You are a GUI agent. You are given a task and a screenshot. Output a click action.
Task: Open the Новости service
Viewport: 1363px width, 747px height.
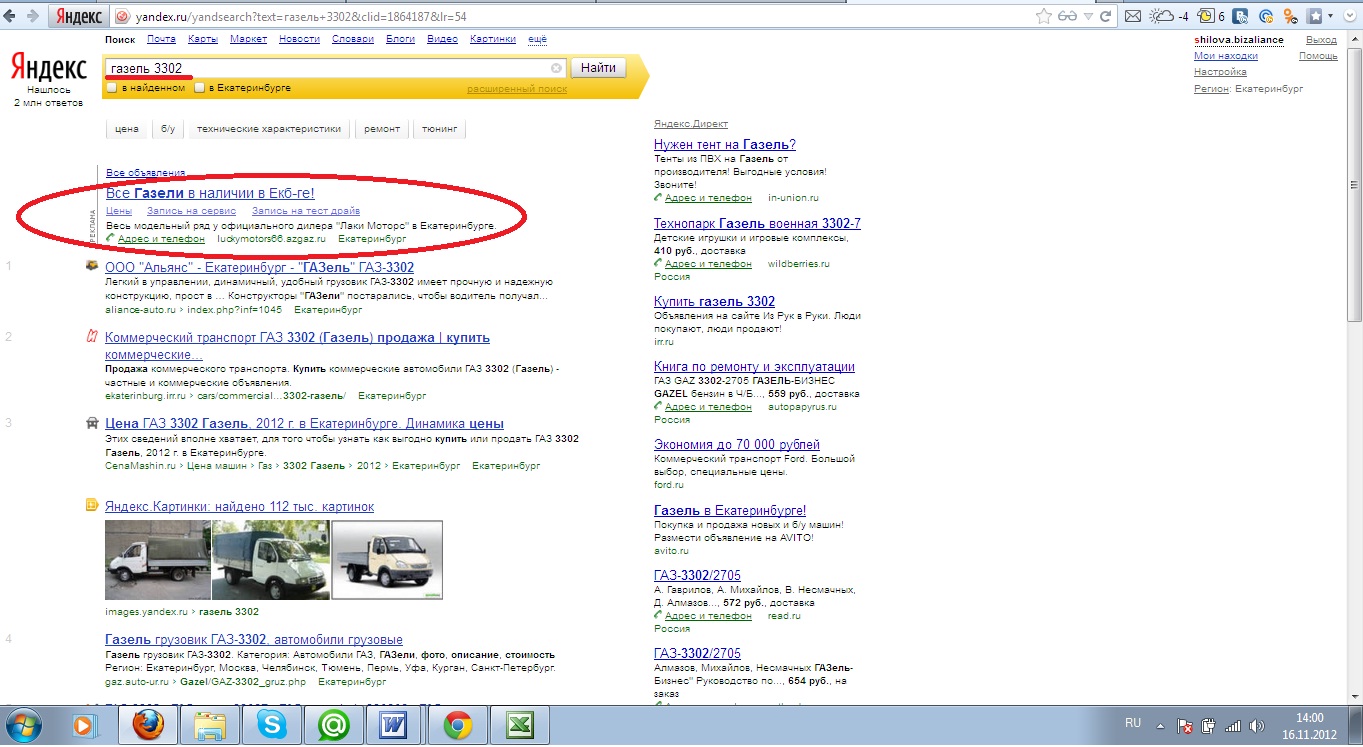pyautogui.click(x=299, y=39)
